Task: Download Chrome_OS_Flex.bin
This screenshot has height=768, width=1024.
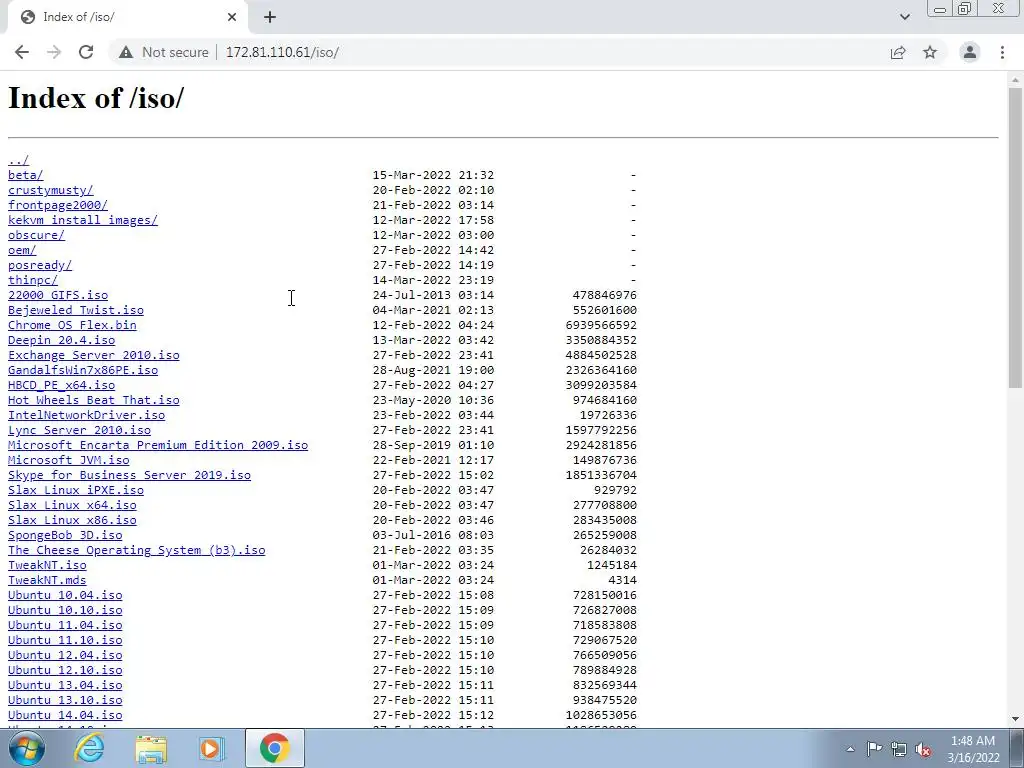Action: point(72,325)
